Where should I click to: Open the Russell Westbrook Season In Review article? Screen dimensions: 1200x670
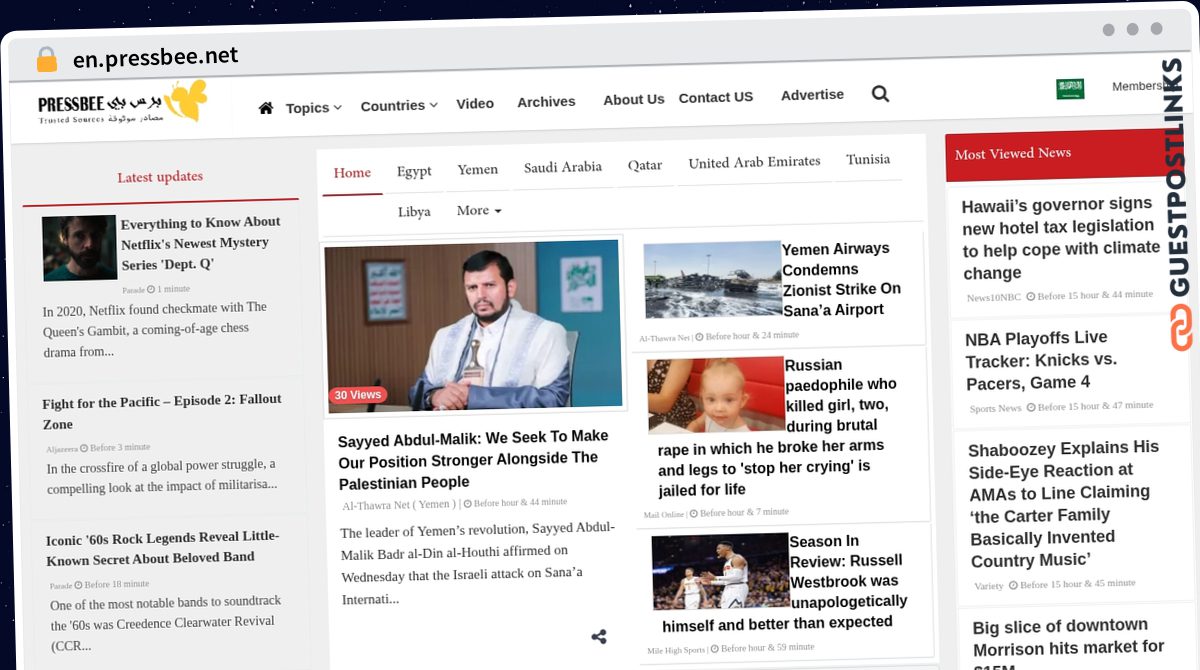[784, 583]
